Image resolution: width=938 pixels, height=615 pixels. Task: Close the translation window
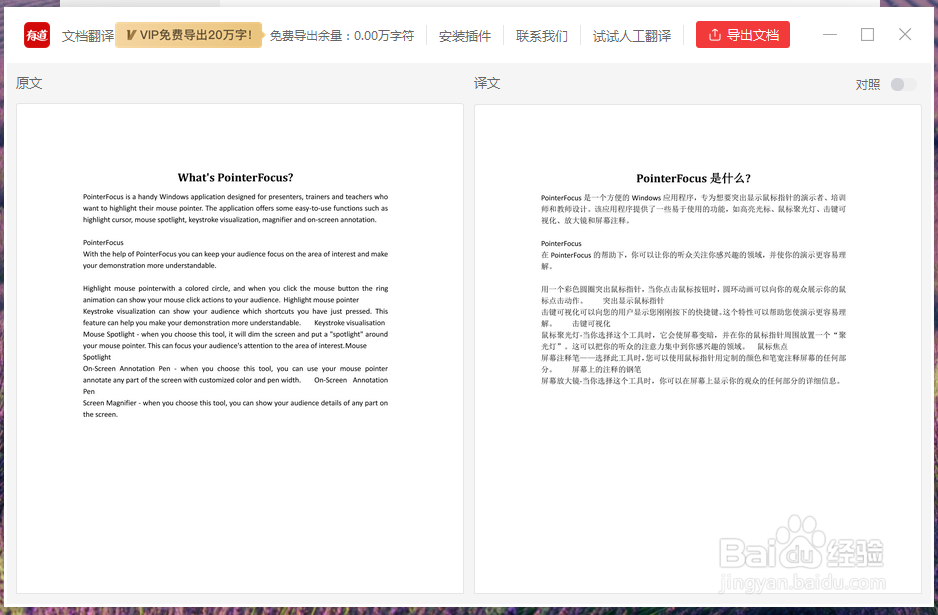pyautogui.click(x=905, y=35)
